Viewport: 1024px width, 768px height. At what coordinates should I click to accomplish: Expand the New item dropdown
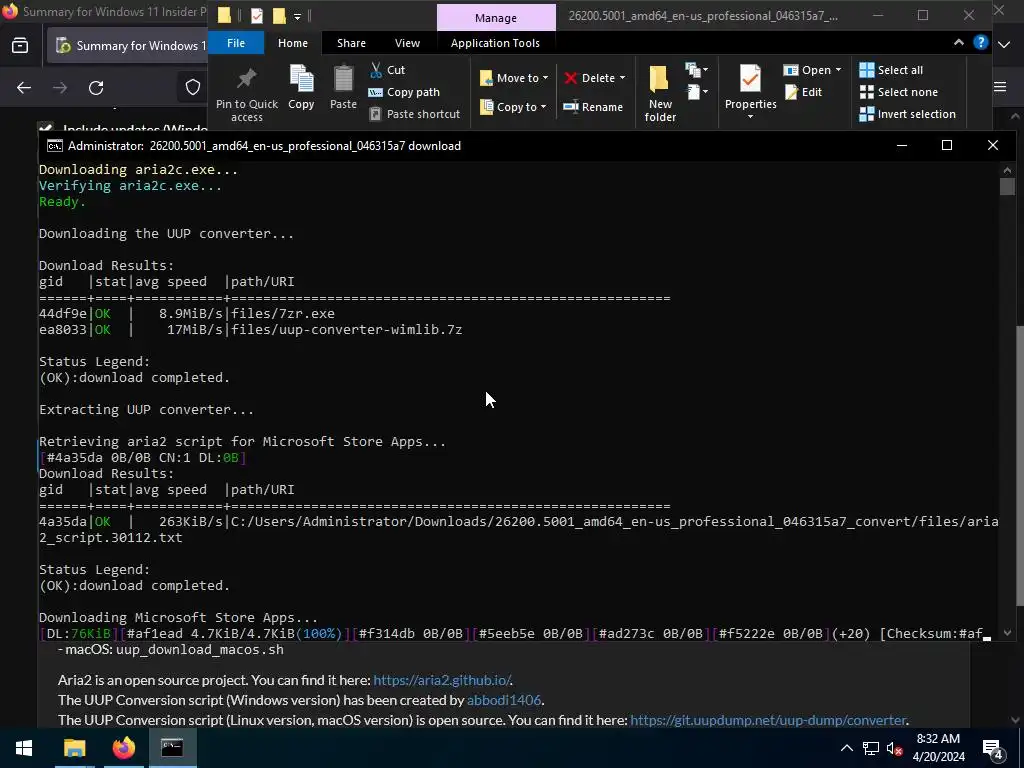tap(696, 70)
